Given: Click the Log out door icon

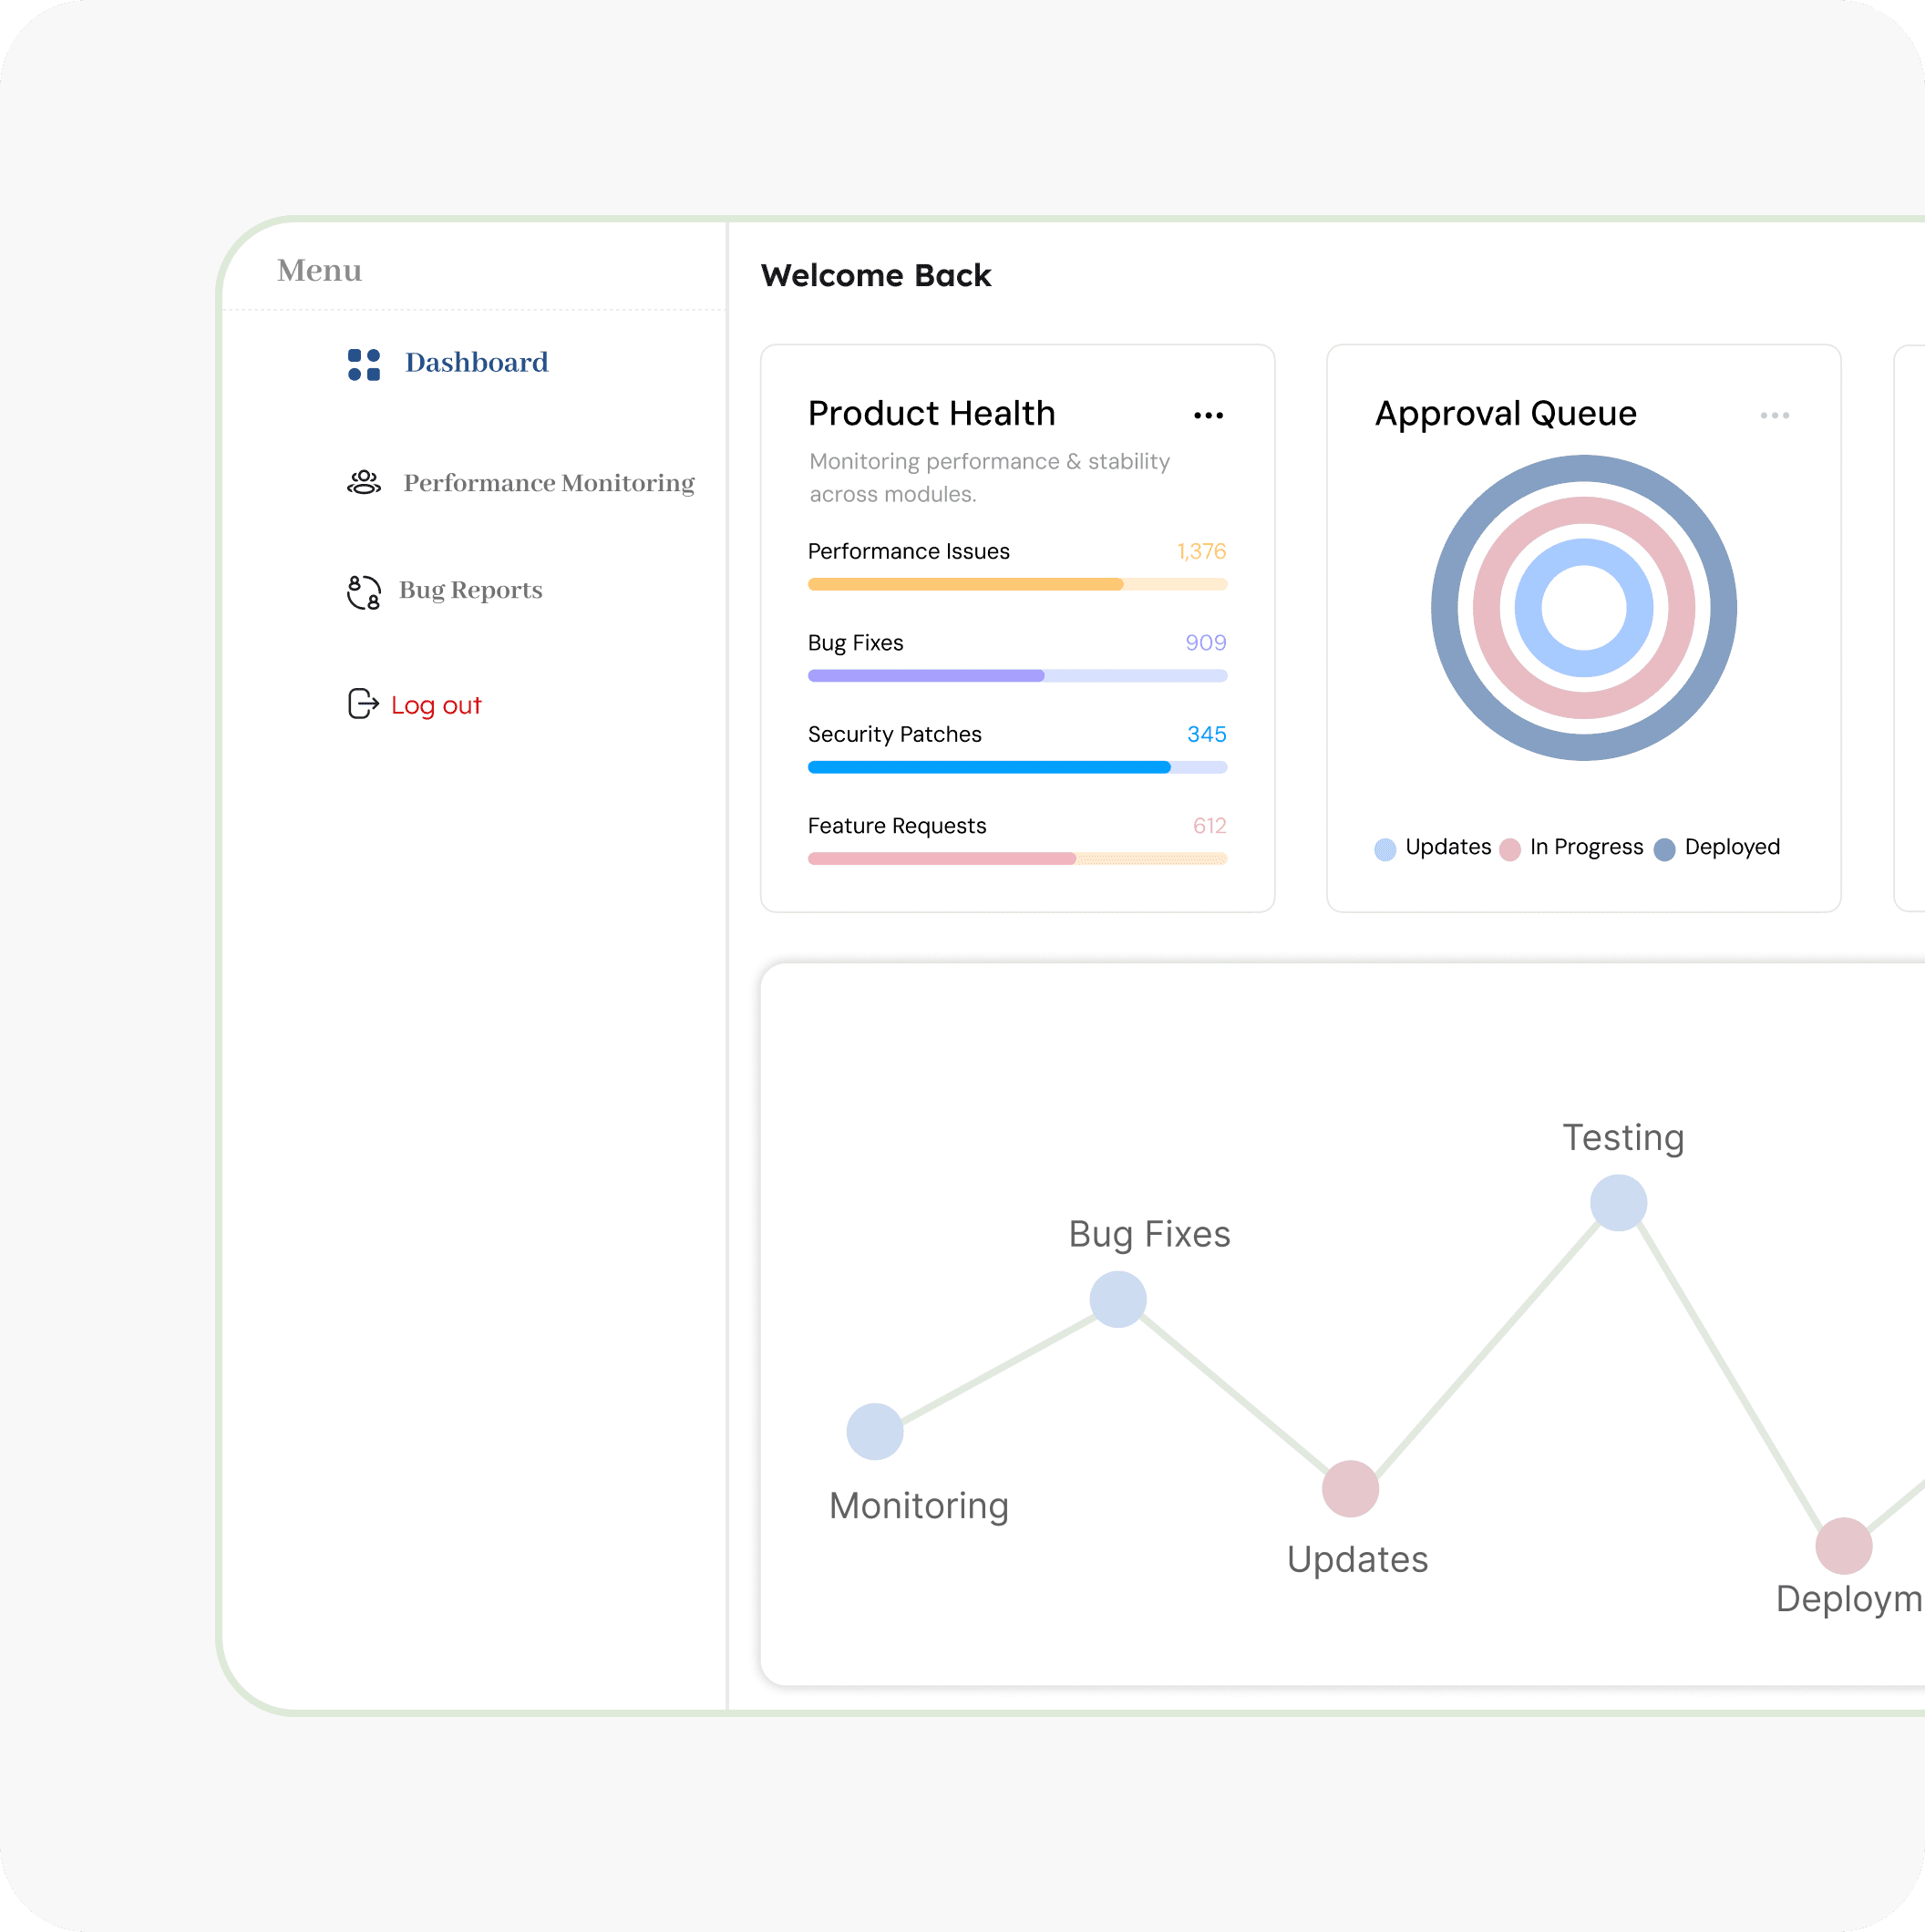Looking at the screenshot, I should pos(363,704).
